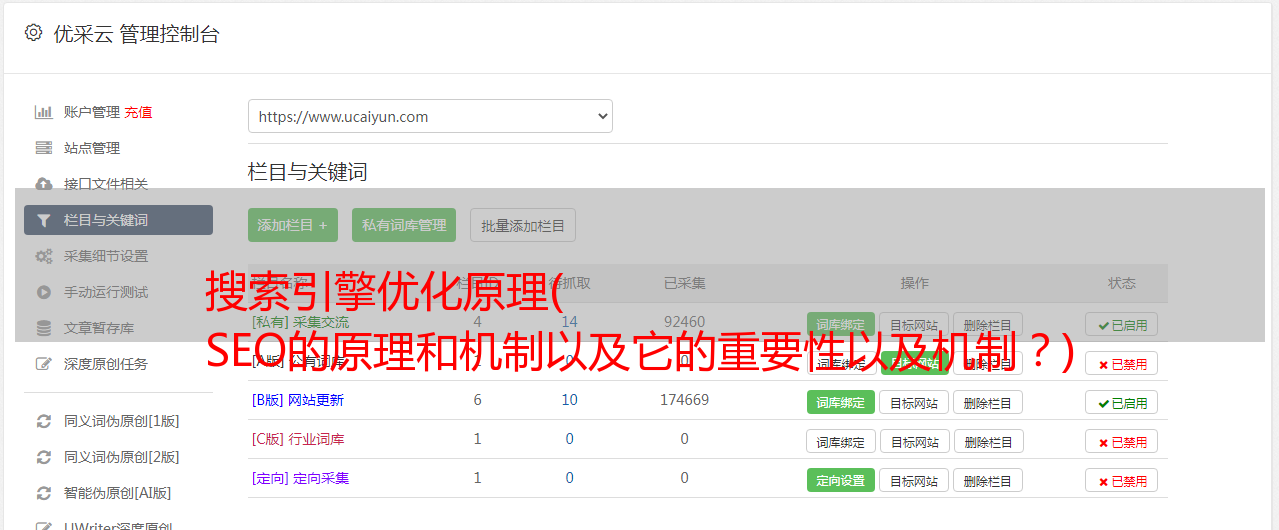Open the [B版] 网站更新 column link
Screen dimensions: 1279x530
(x=298, y=400)
